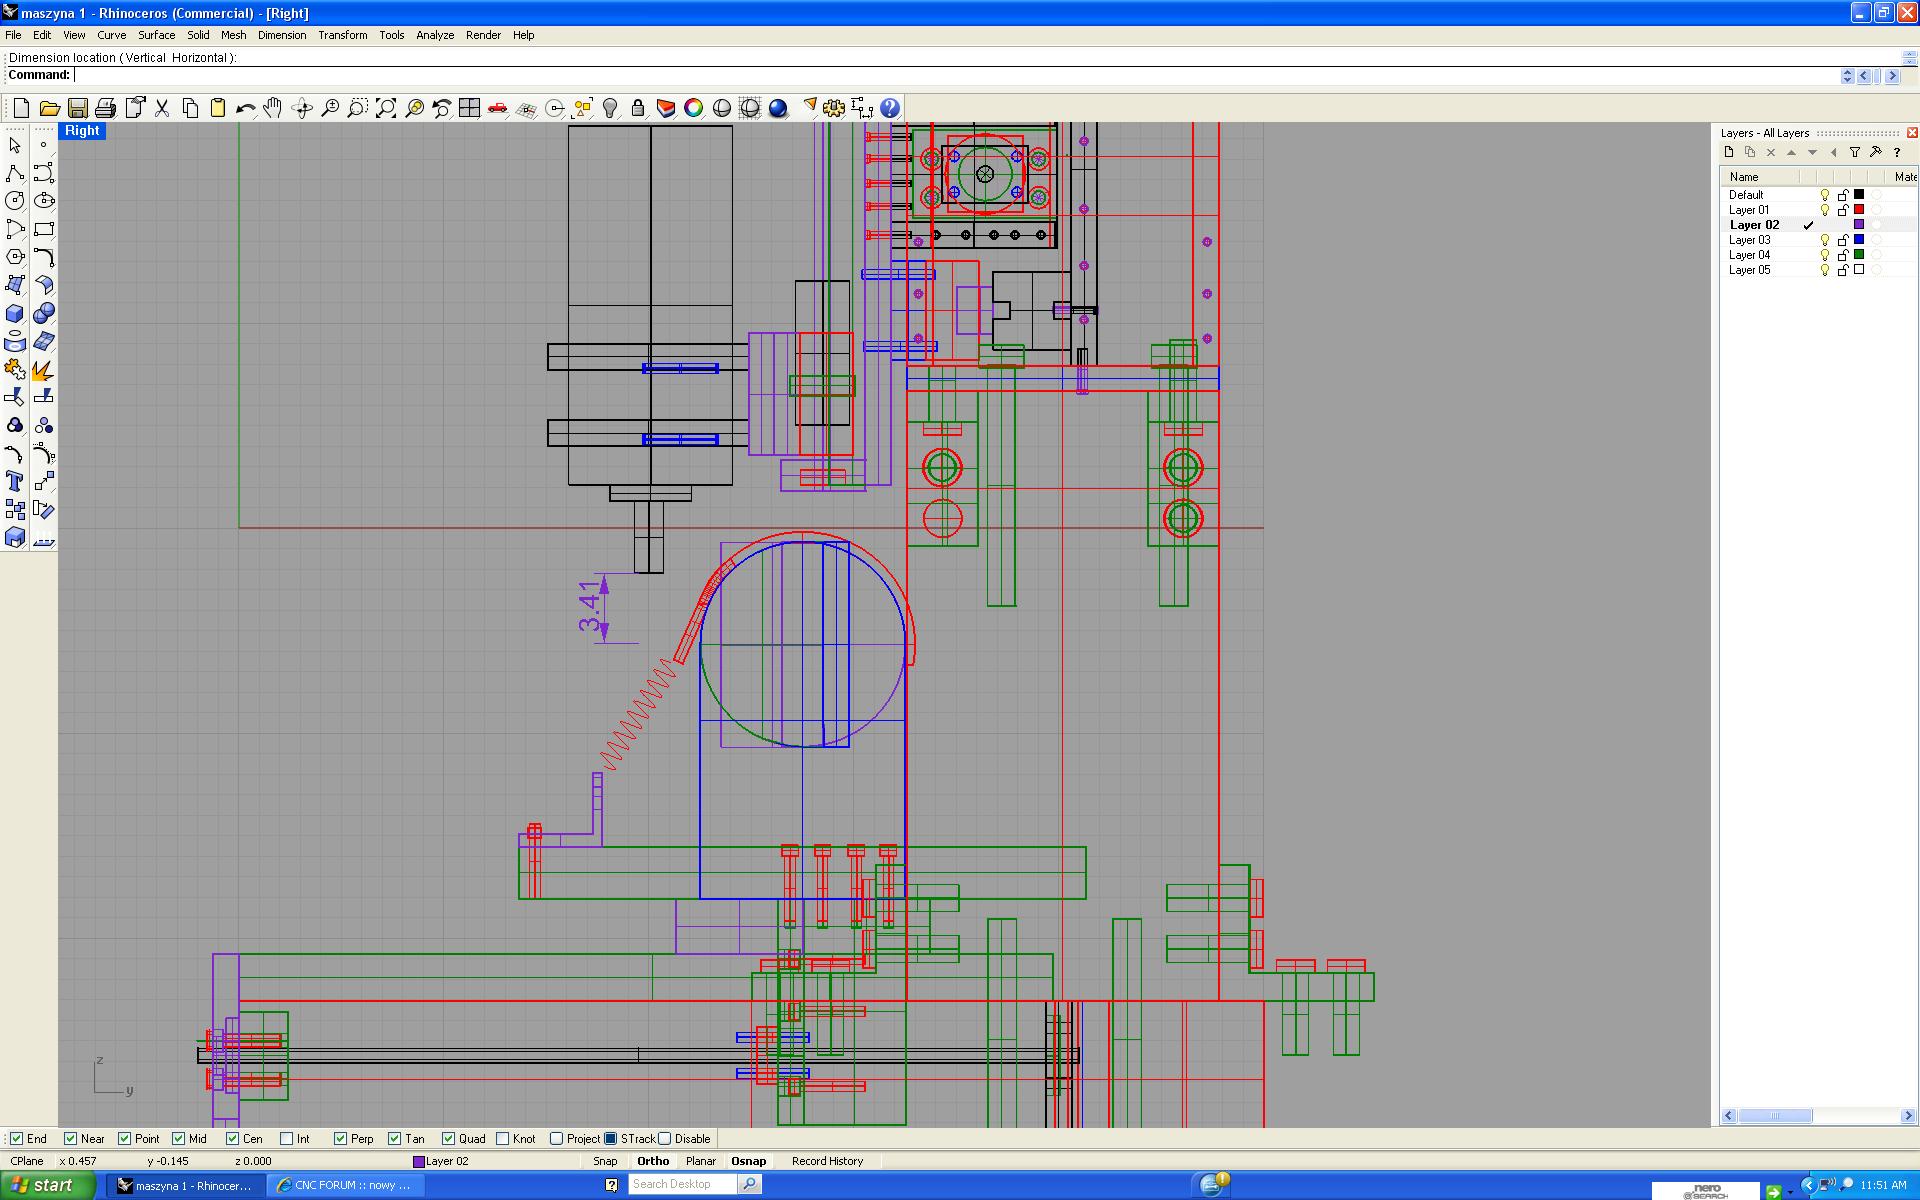Choose the explode tool in left toolbar
This screenshot has width=1920, height=1200.
[43, 369]
